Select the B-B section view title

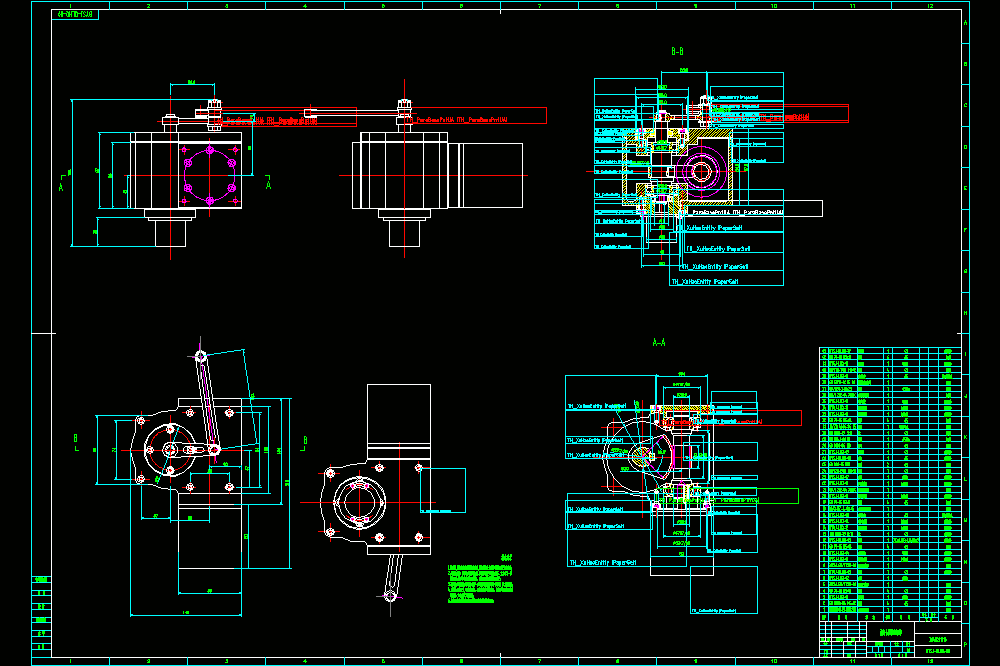point(677,51)
